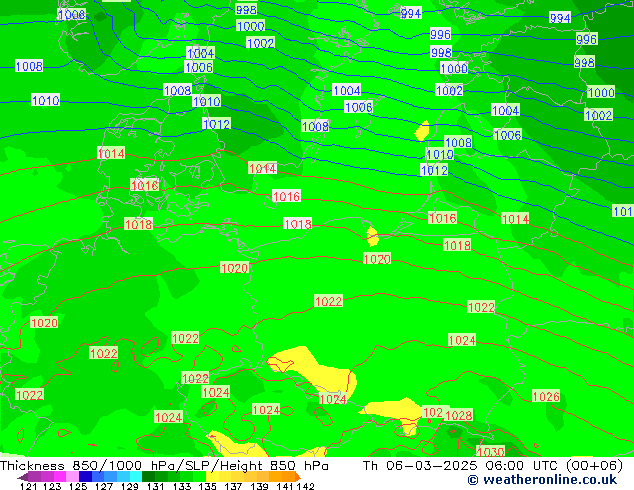Click the red 1030 isobar label
The width and height of the screenshot is (634, 490).
pyautogui.click(x=491, y=451)
